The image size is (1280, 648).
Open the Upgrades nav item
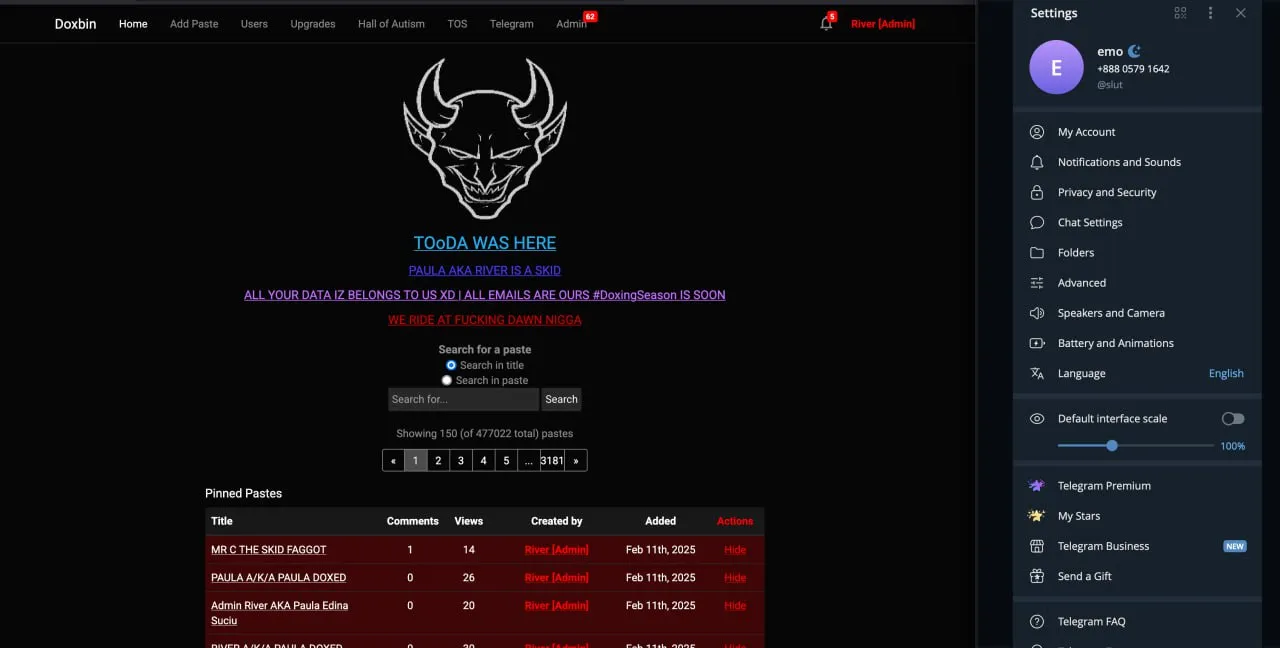tap(313, 24)
